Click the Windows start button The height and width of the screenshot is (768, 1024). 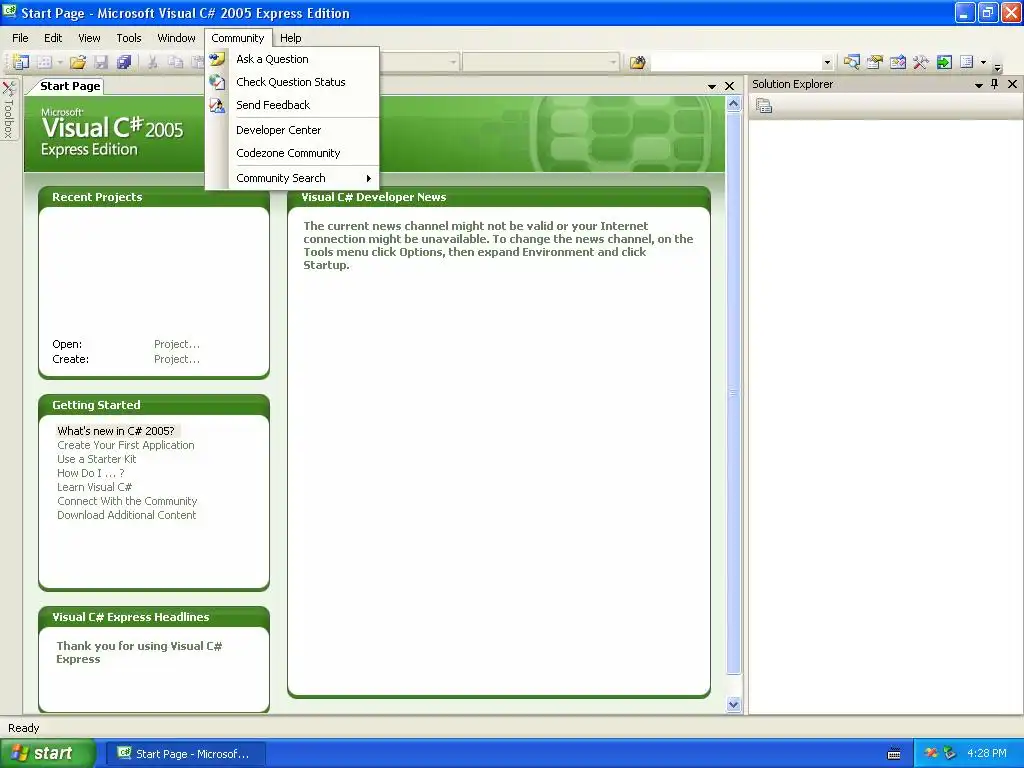click(x=47, y=753)
